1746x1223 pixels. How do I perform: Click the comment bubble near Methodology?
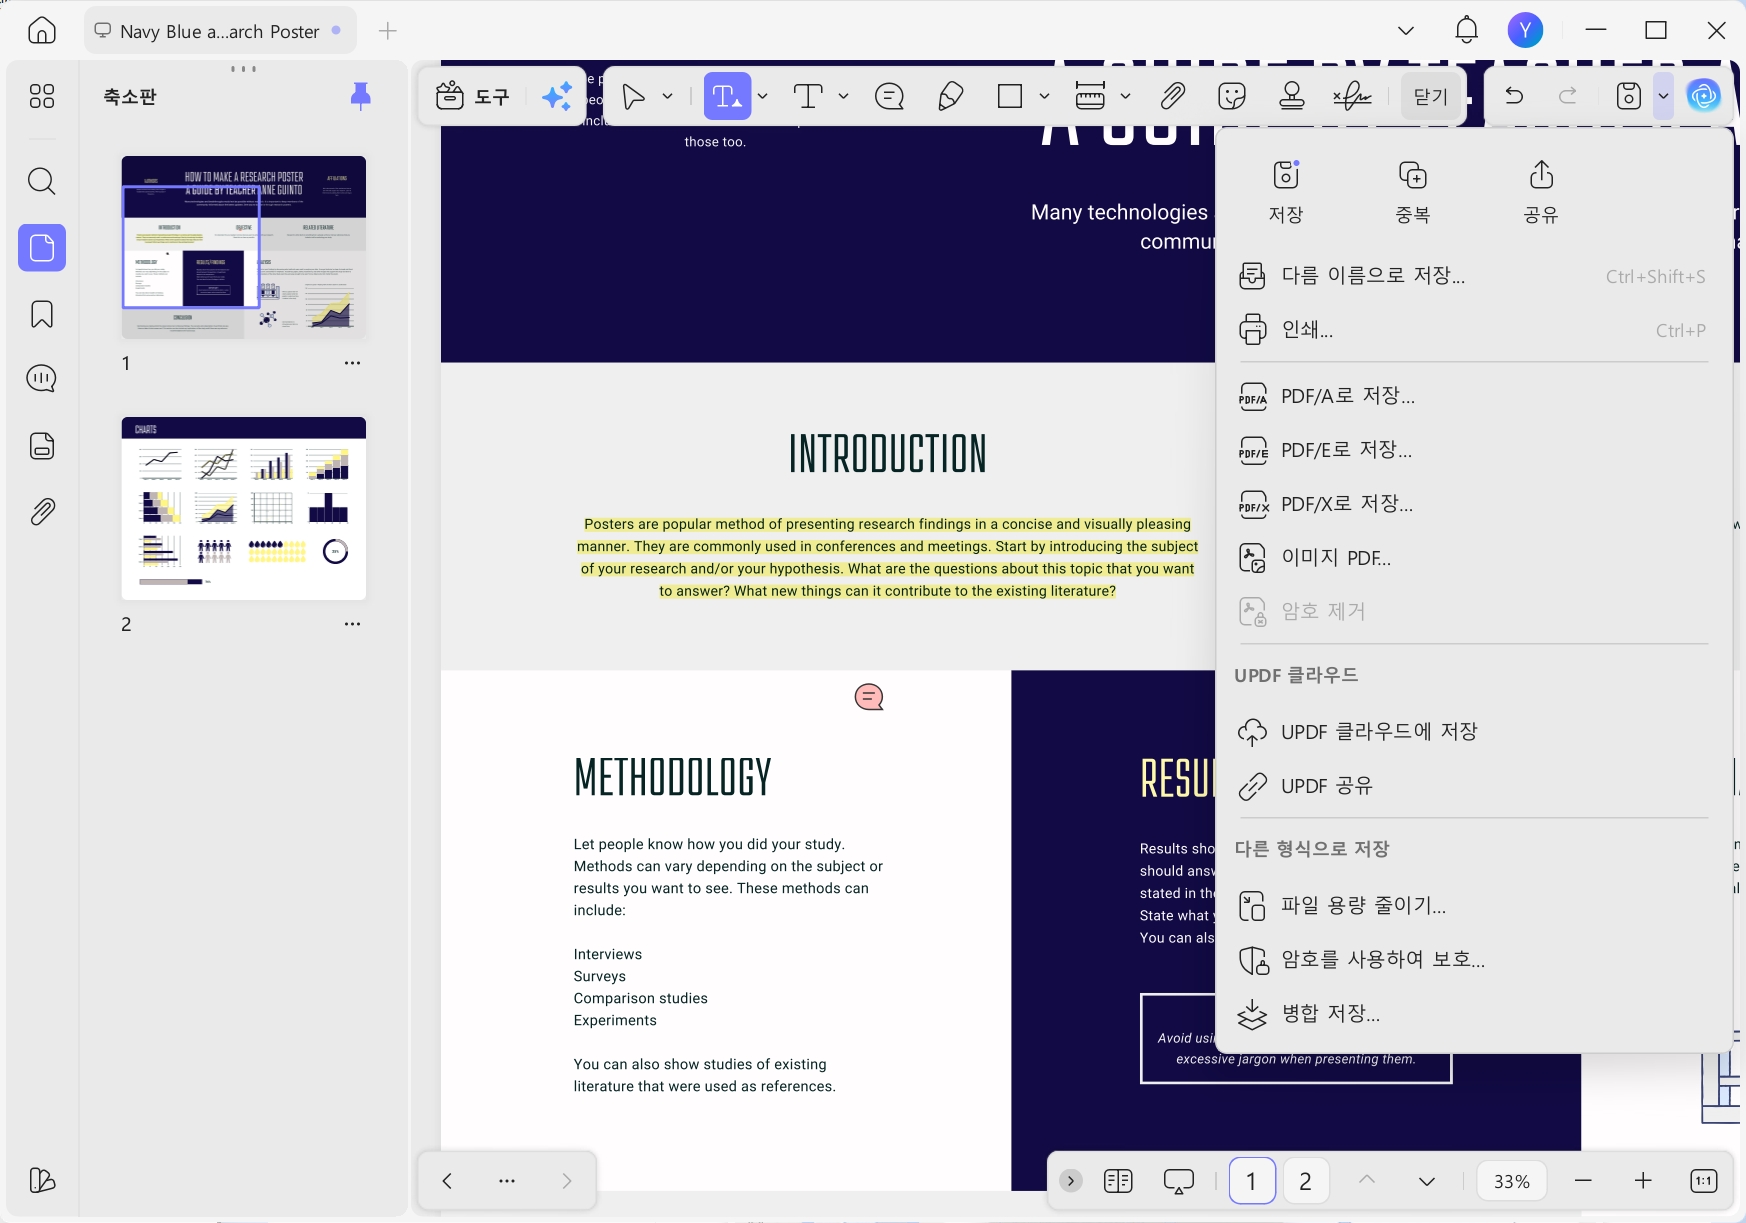pyautogui.click(x=869, y=697)
